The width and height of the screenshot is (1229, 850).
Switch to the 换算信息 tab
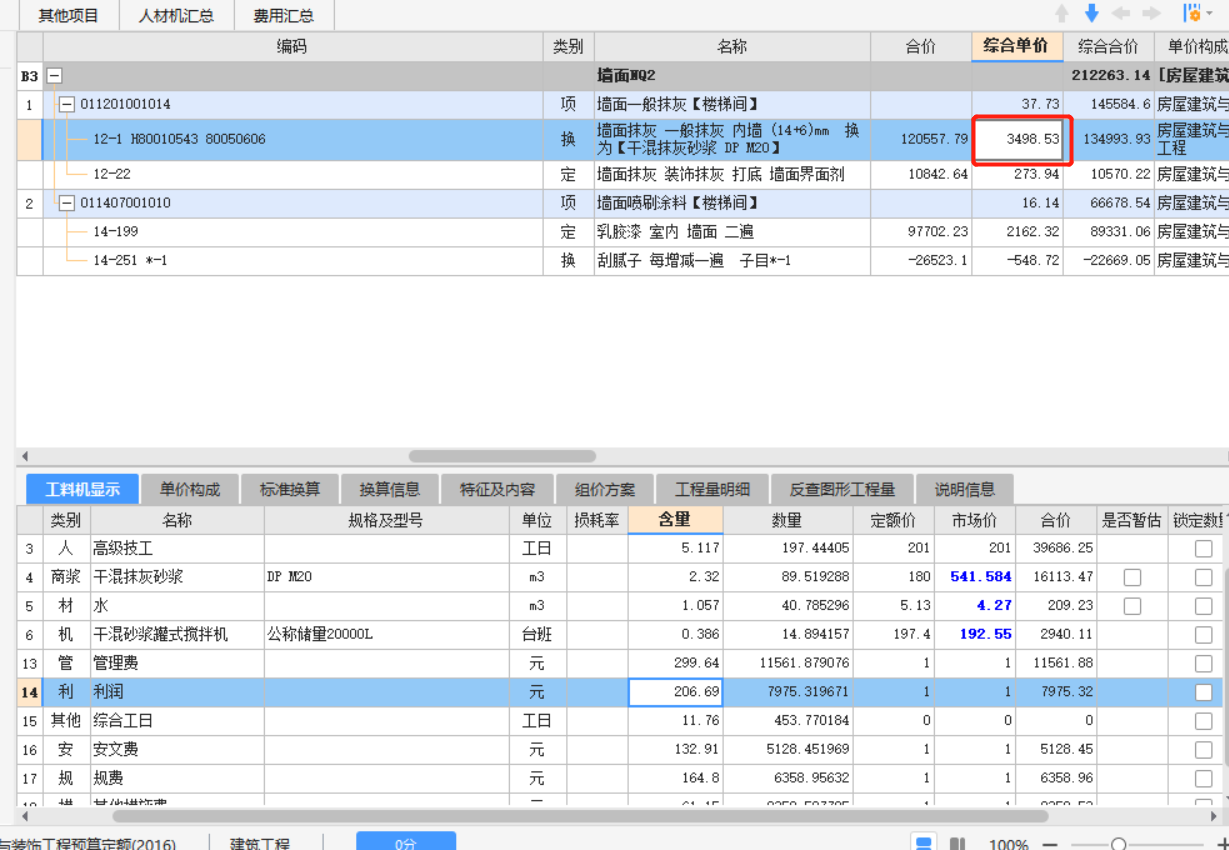[x=390, y=490]
